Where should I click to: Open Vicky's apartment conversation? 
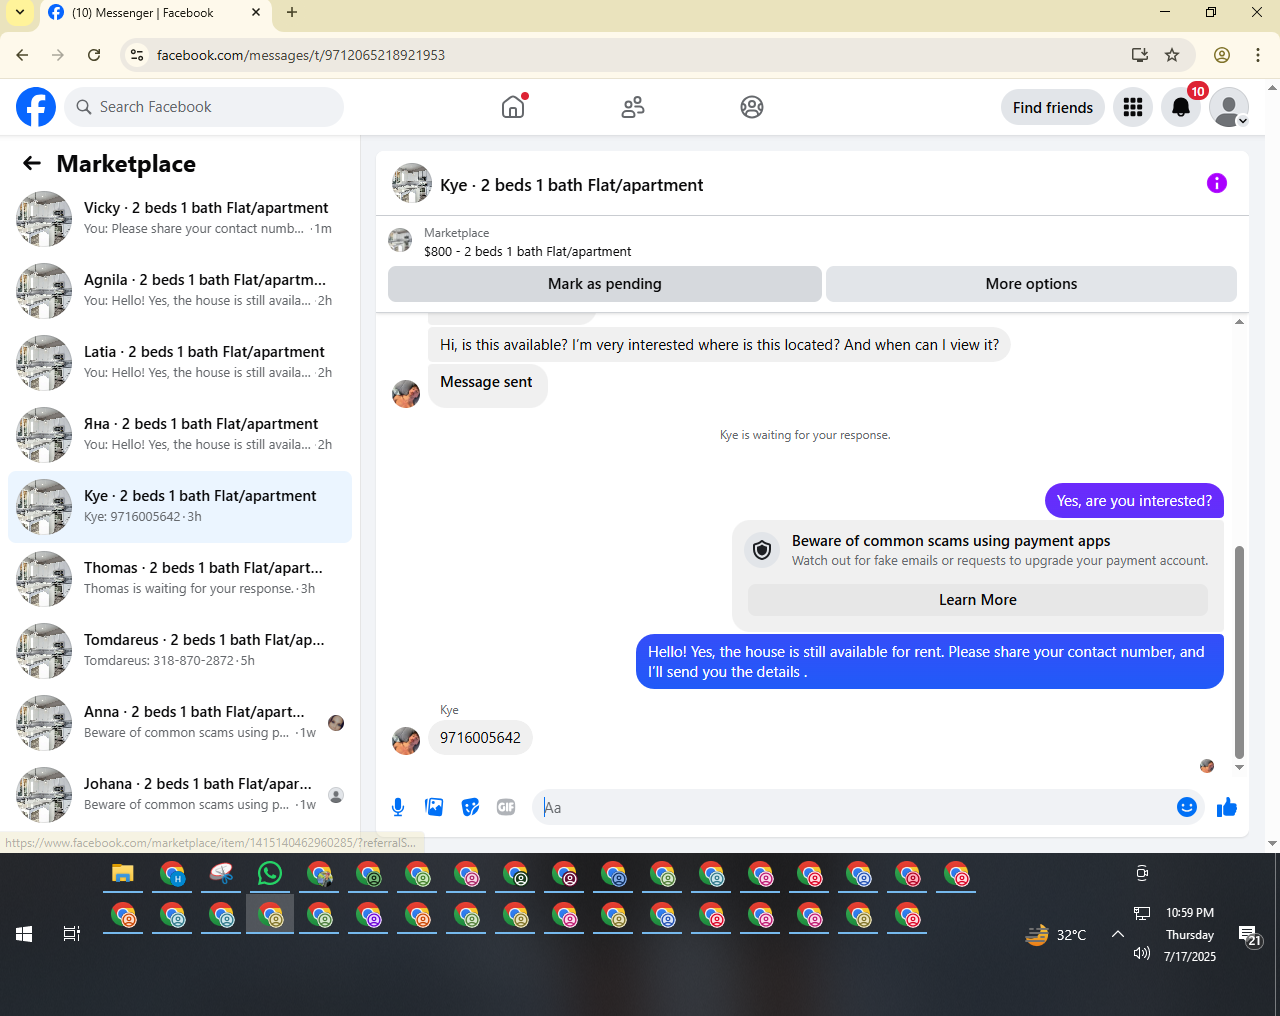tap(180, 219)
